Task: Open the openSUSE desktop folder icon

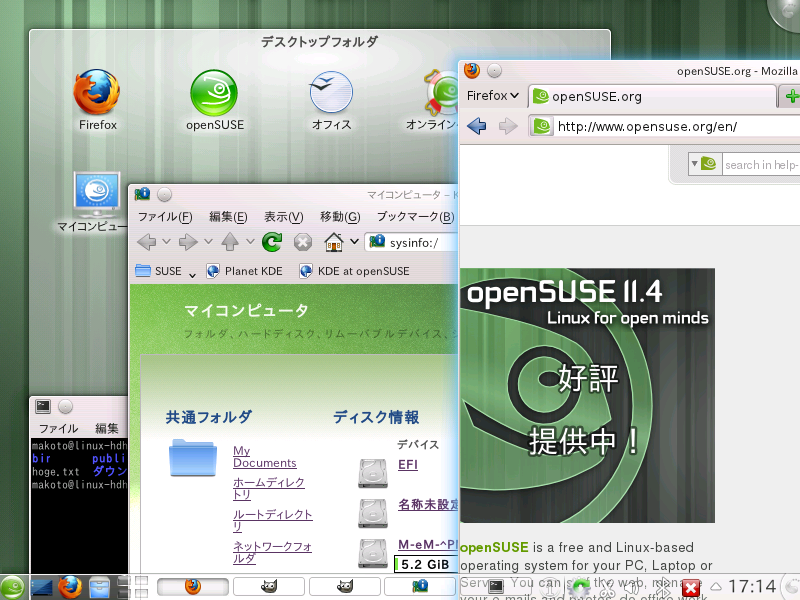Action: click(x=214, y=93)
